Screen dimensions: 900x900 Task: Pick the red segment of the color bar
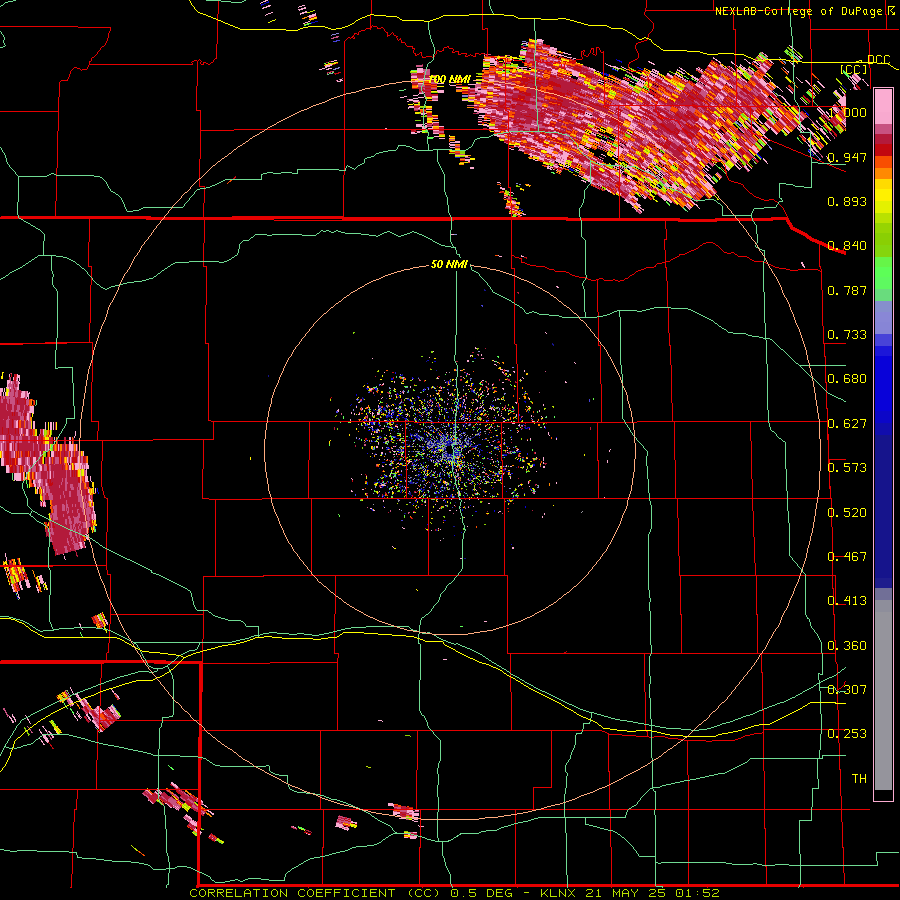pos(883,150)
